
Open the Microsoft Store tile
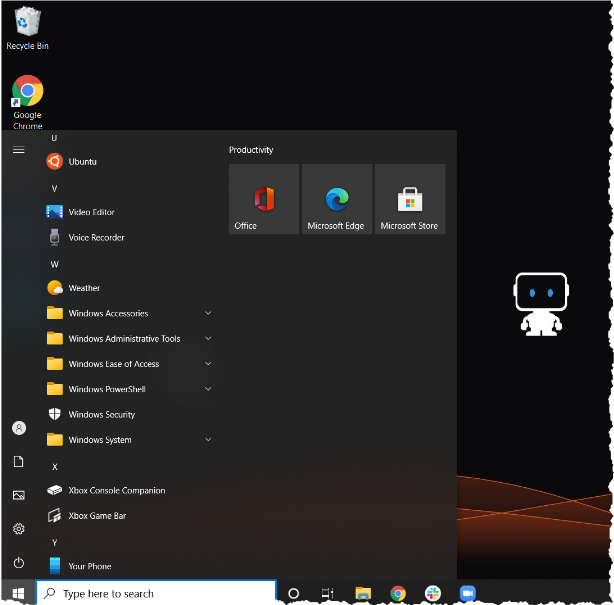click(x=409, y=200)
